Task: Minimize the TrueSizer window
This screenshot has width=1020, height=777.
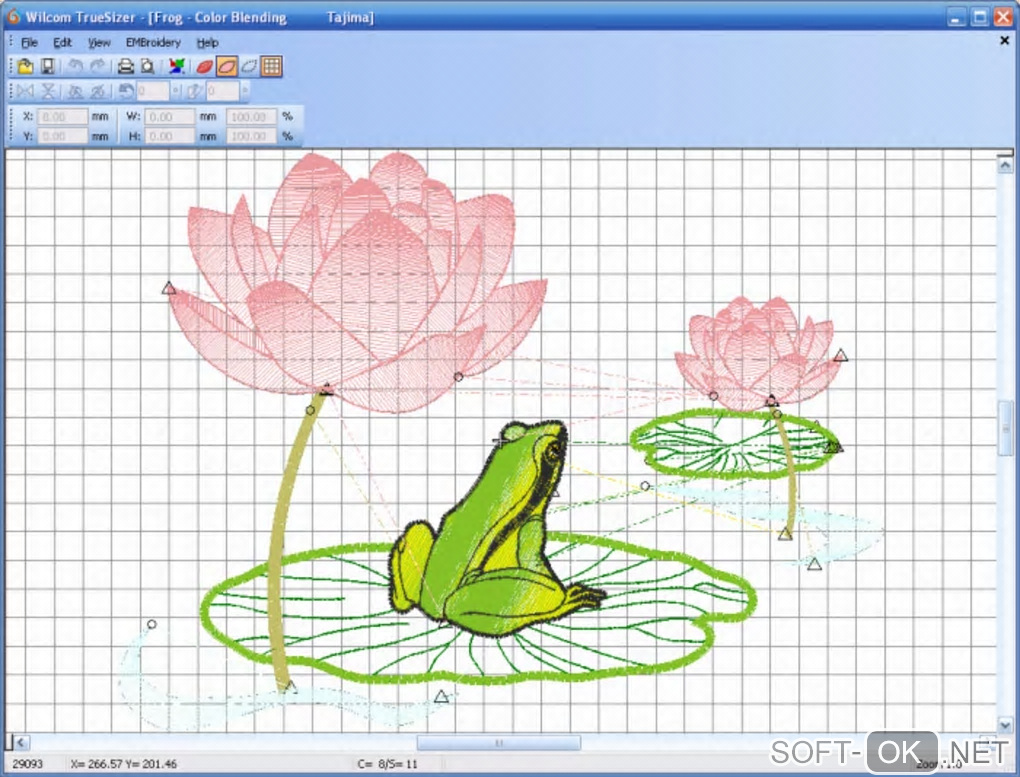Action: pyautogui.click(x=956, y=17)
